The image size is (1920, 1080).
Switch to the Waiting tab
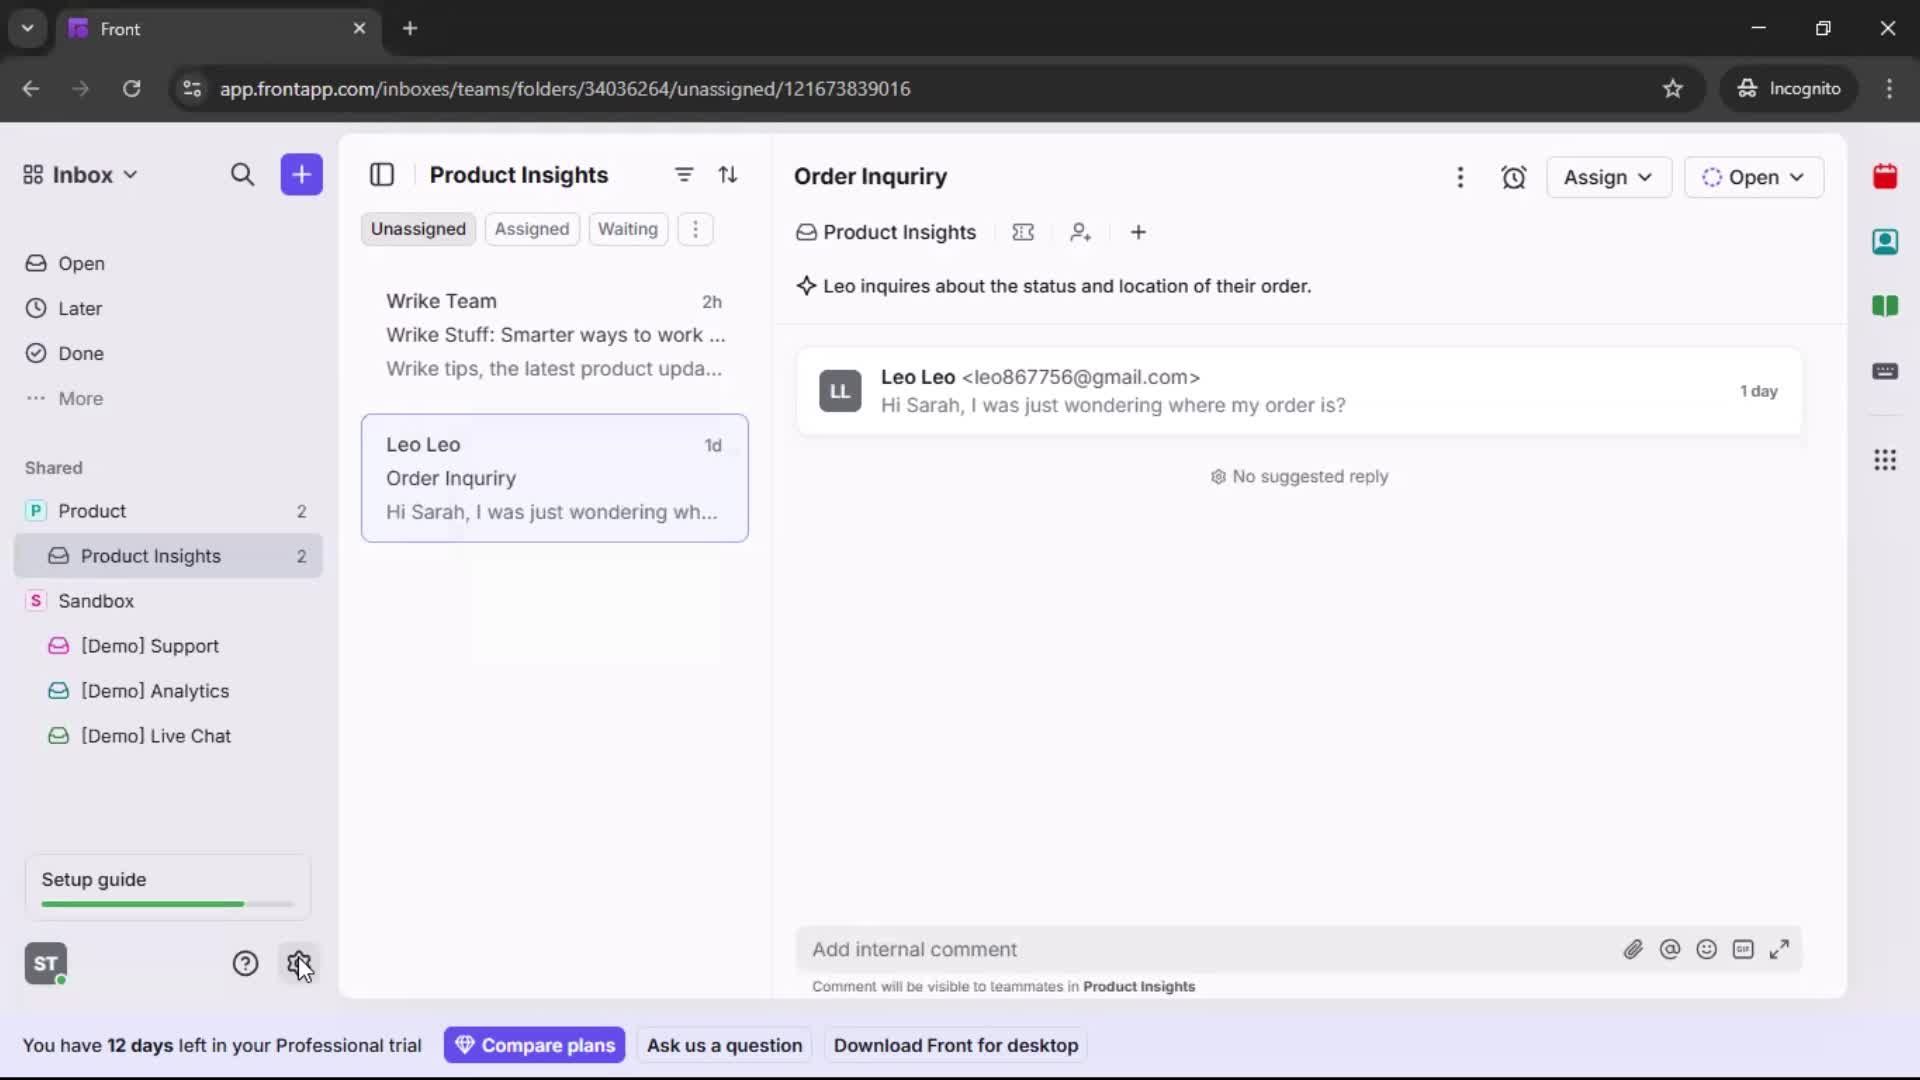[x=628, y=229]
